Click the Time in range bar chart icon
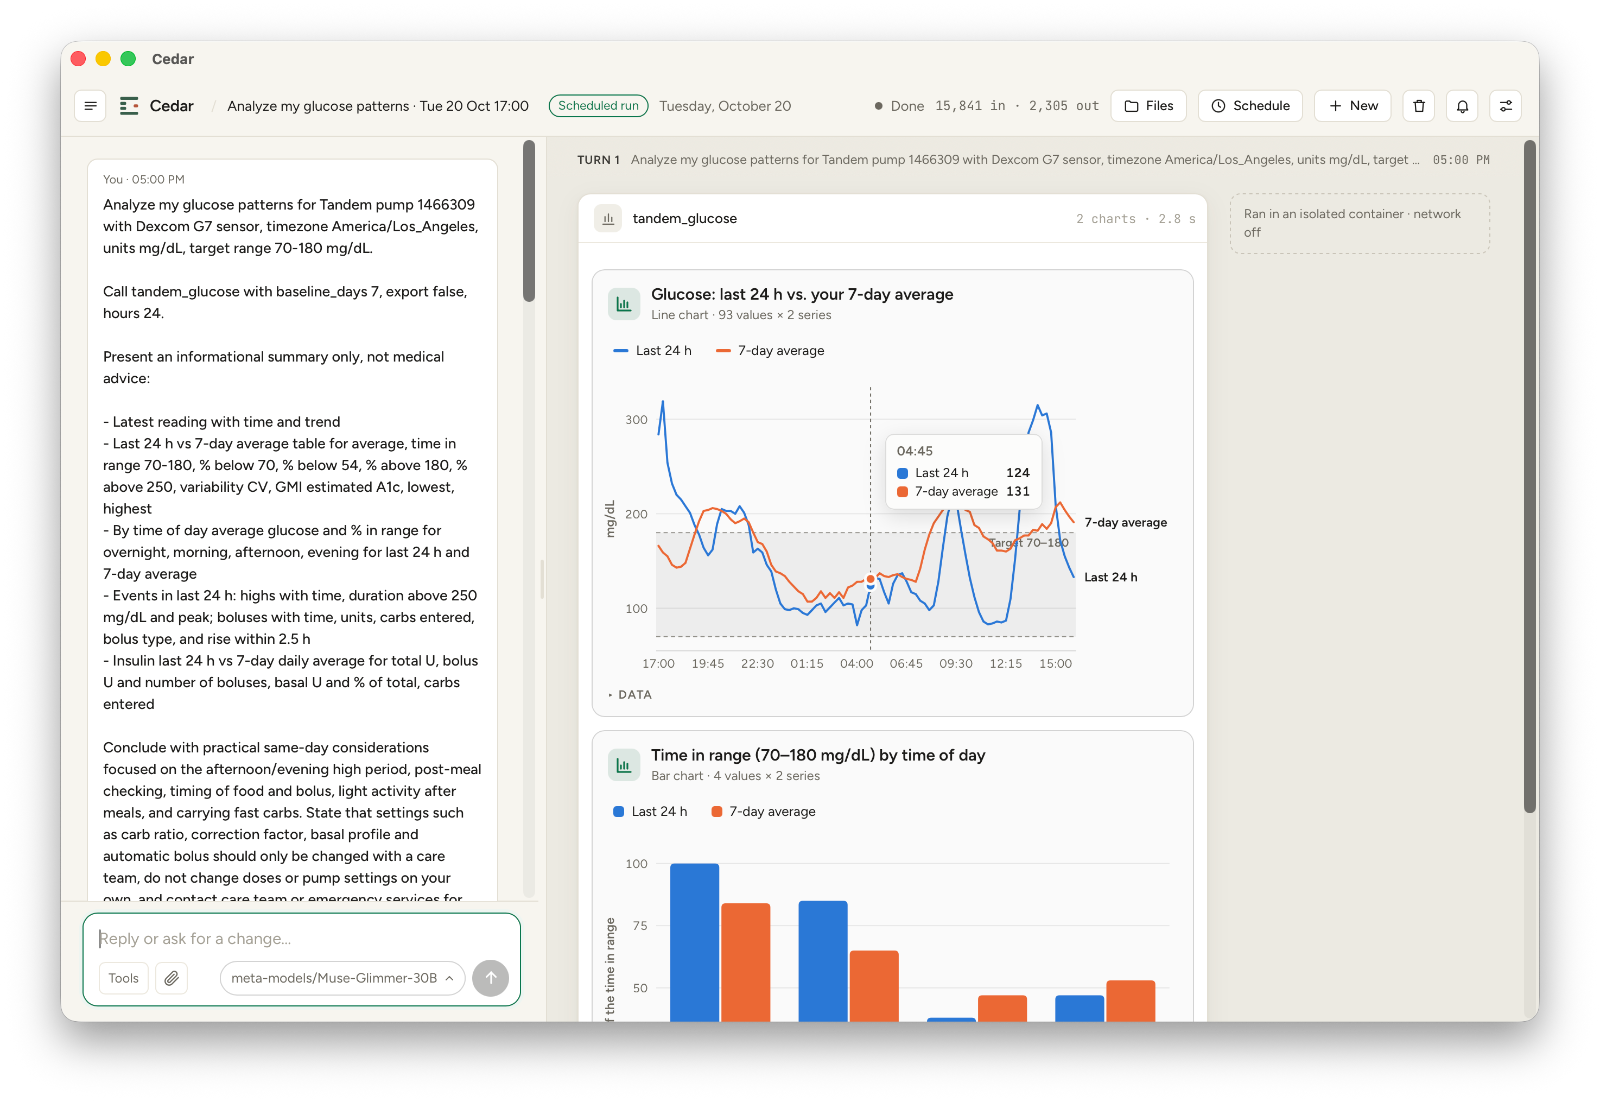Viewport: 1600px width, 1102px height. [x=624, y=765]
